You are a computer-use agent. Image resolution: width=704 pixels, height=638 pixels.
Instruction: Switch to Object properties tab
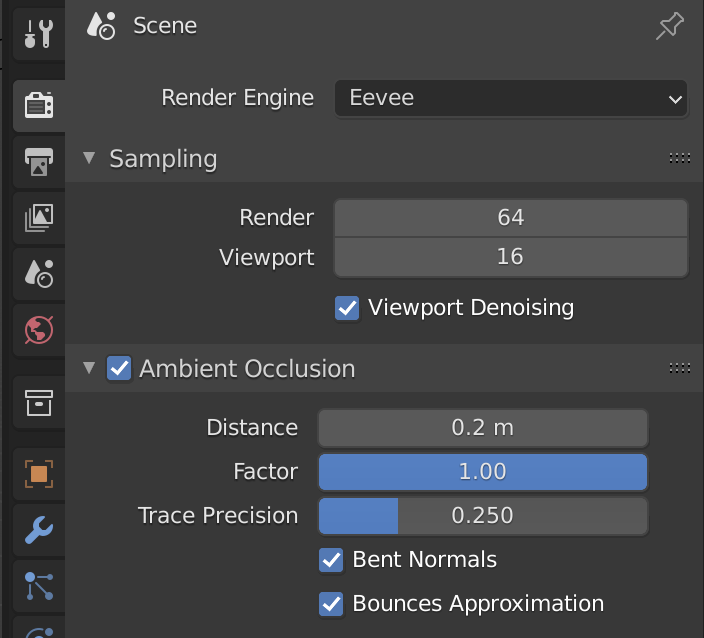[39, 474]
